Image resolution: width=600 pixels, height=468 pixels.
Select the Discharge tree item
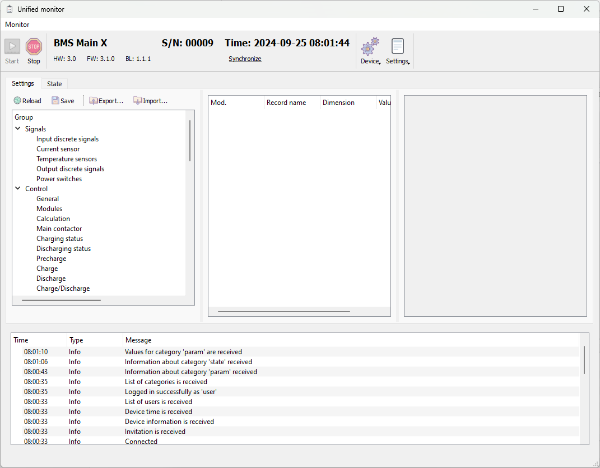51,278
